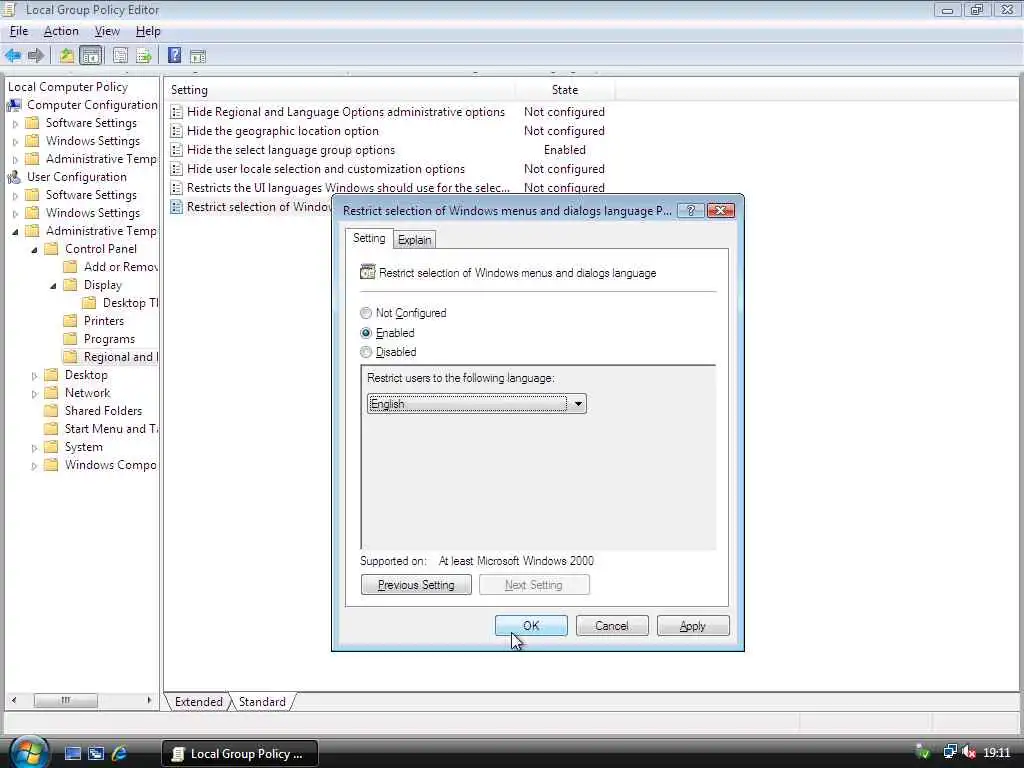The height and width of the screenshot is (768, 1024).
Task: Click the Show/Hide Action Pane icon
Action: coord(198,57)
